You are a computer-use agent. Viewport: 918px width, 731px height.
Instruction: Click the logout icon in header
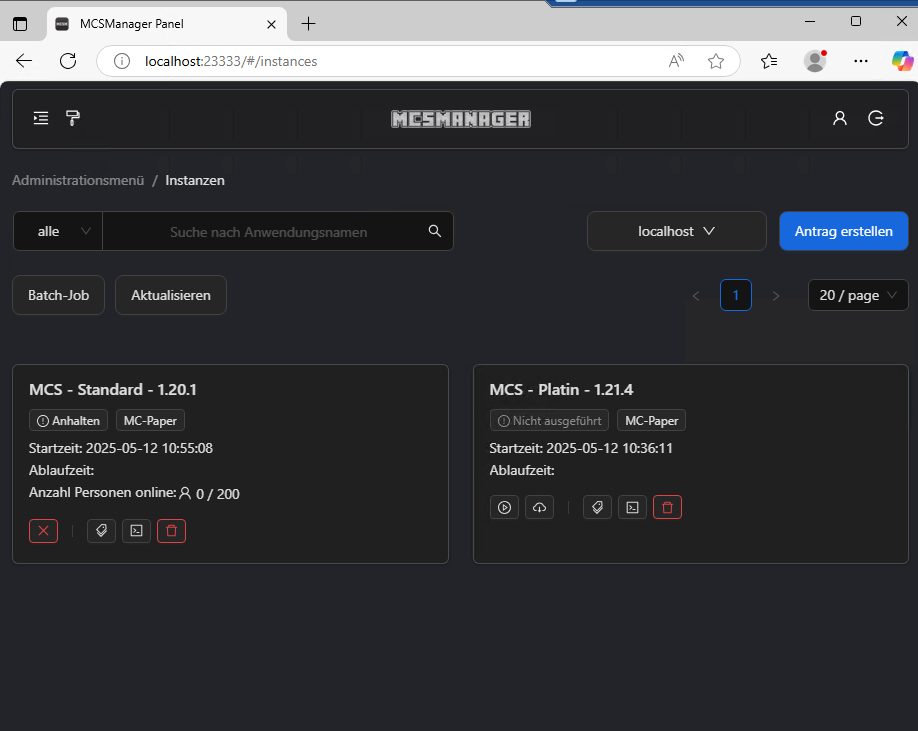point(876,118)
